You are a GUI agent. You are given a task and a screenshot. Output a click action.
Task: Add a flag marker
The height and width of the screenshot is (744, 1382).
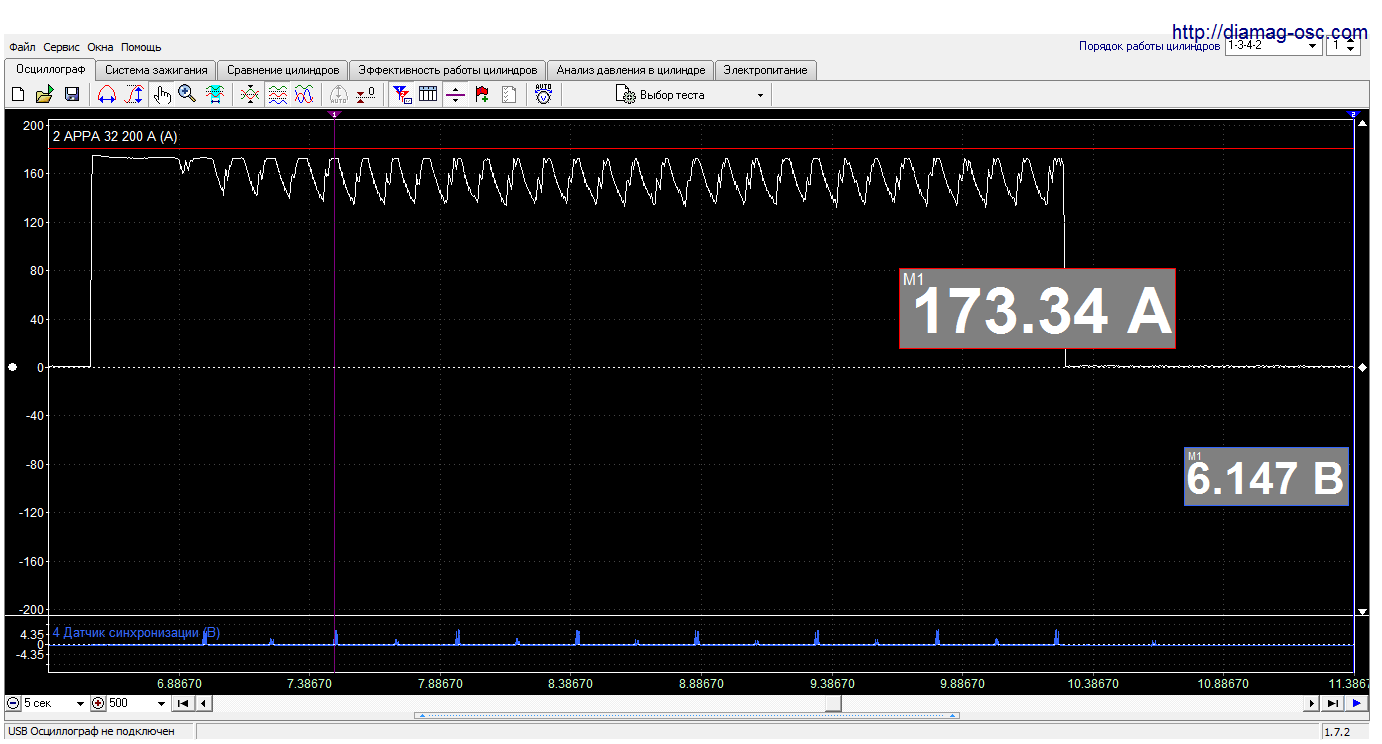(x=482, y=94)
